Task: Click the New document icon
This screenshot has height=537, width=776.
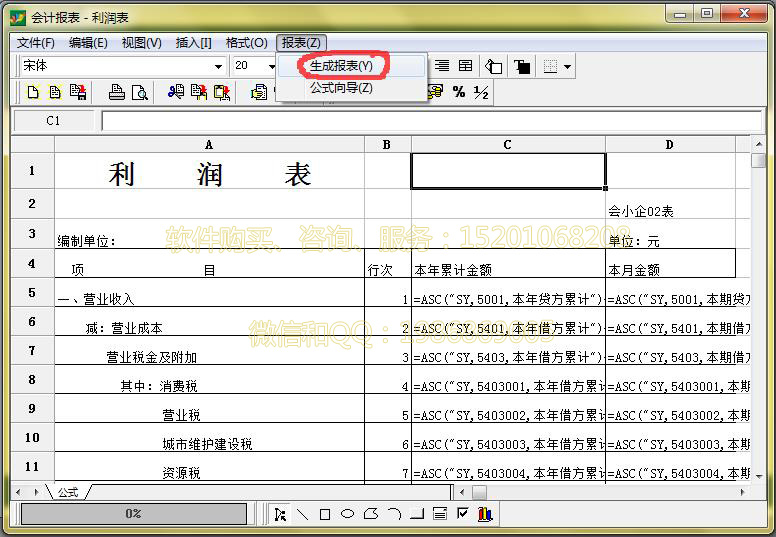Action: tap(33, 93)
